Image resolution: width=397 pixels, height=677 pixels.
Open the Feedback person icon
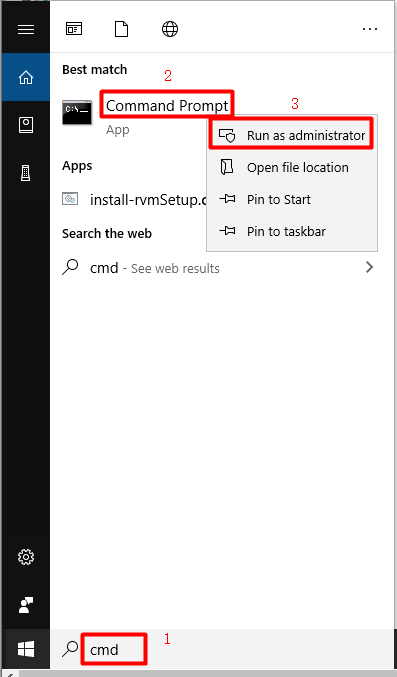click(26, 605)
